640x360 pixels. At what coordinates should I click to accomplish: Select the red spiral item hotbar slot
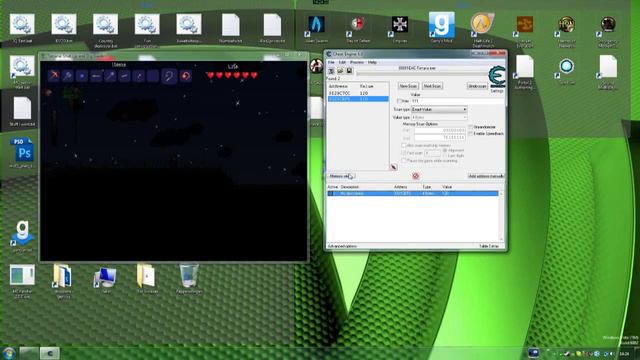pos(186,76)
